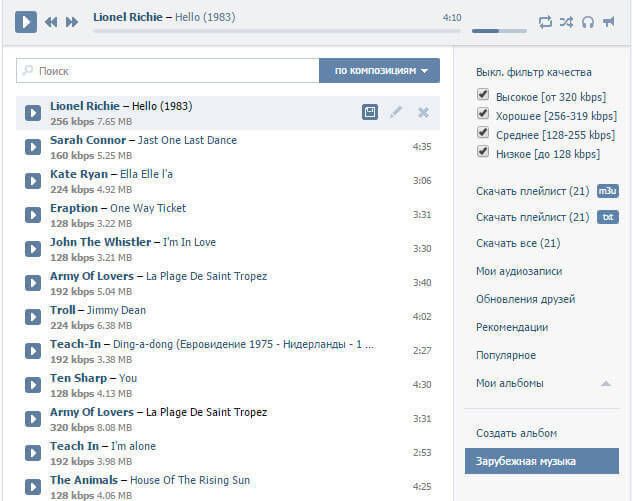Click the megaphone broadcast icon

(608, 22)
